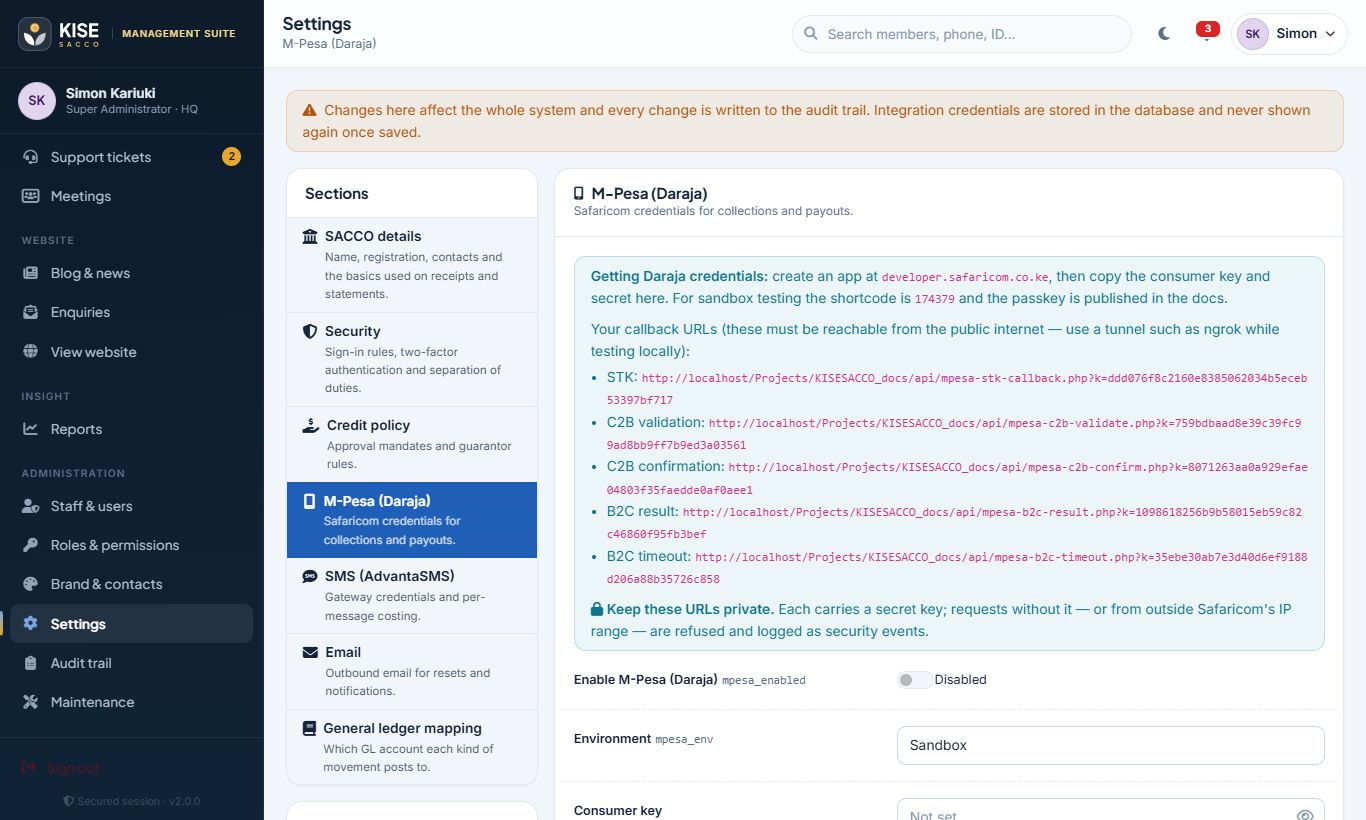This screenshot has height=820, width=1366.
Task: Click the warning triangle in the alert banner
Action: click(x=310, y=110)
